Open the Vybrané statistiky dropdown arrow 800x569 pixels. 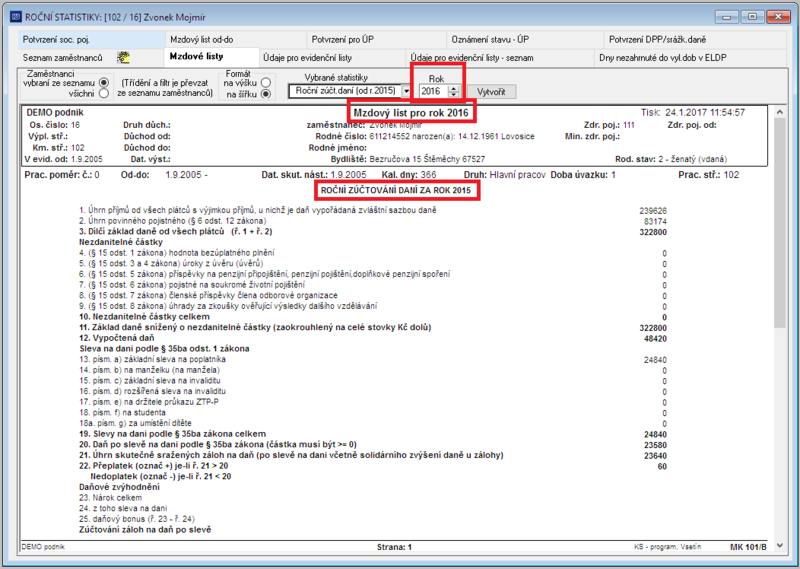406,91
